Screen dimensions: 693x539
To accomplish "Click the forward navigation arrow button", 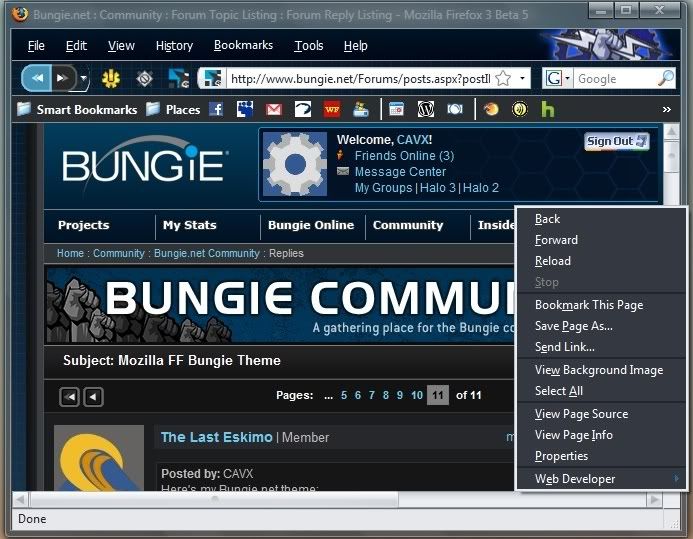I will pos(62,78).
